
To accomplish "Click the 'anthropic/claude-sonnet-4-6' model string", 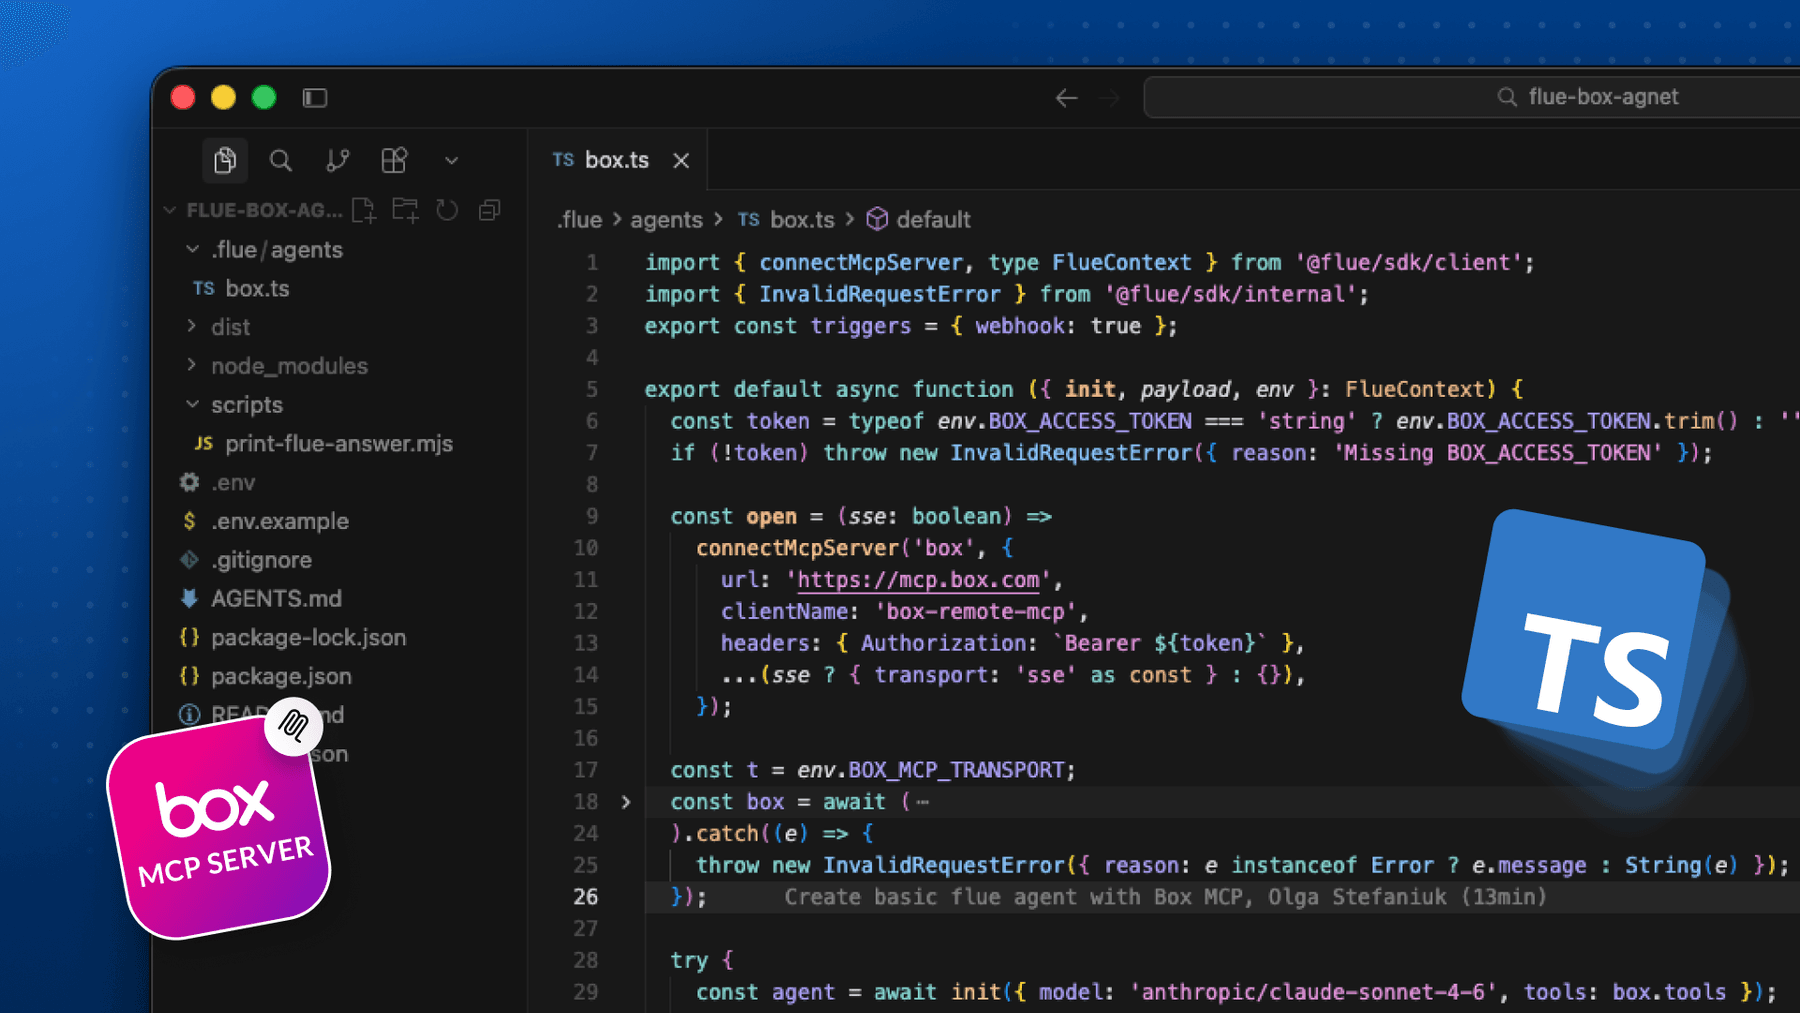I will click(1314, 992).
